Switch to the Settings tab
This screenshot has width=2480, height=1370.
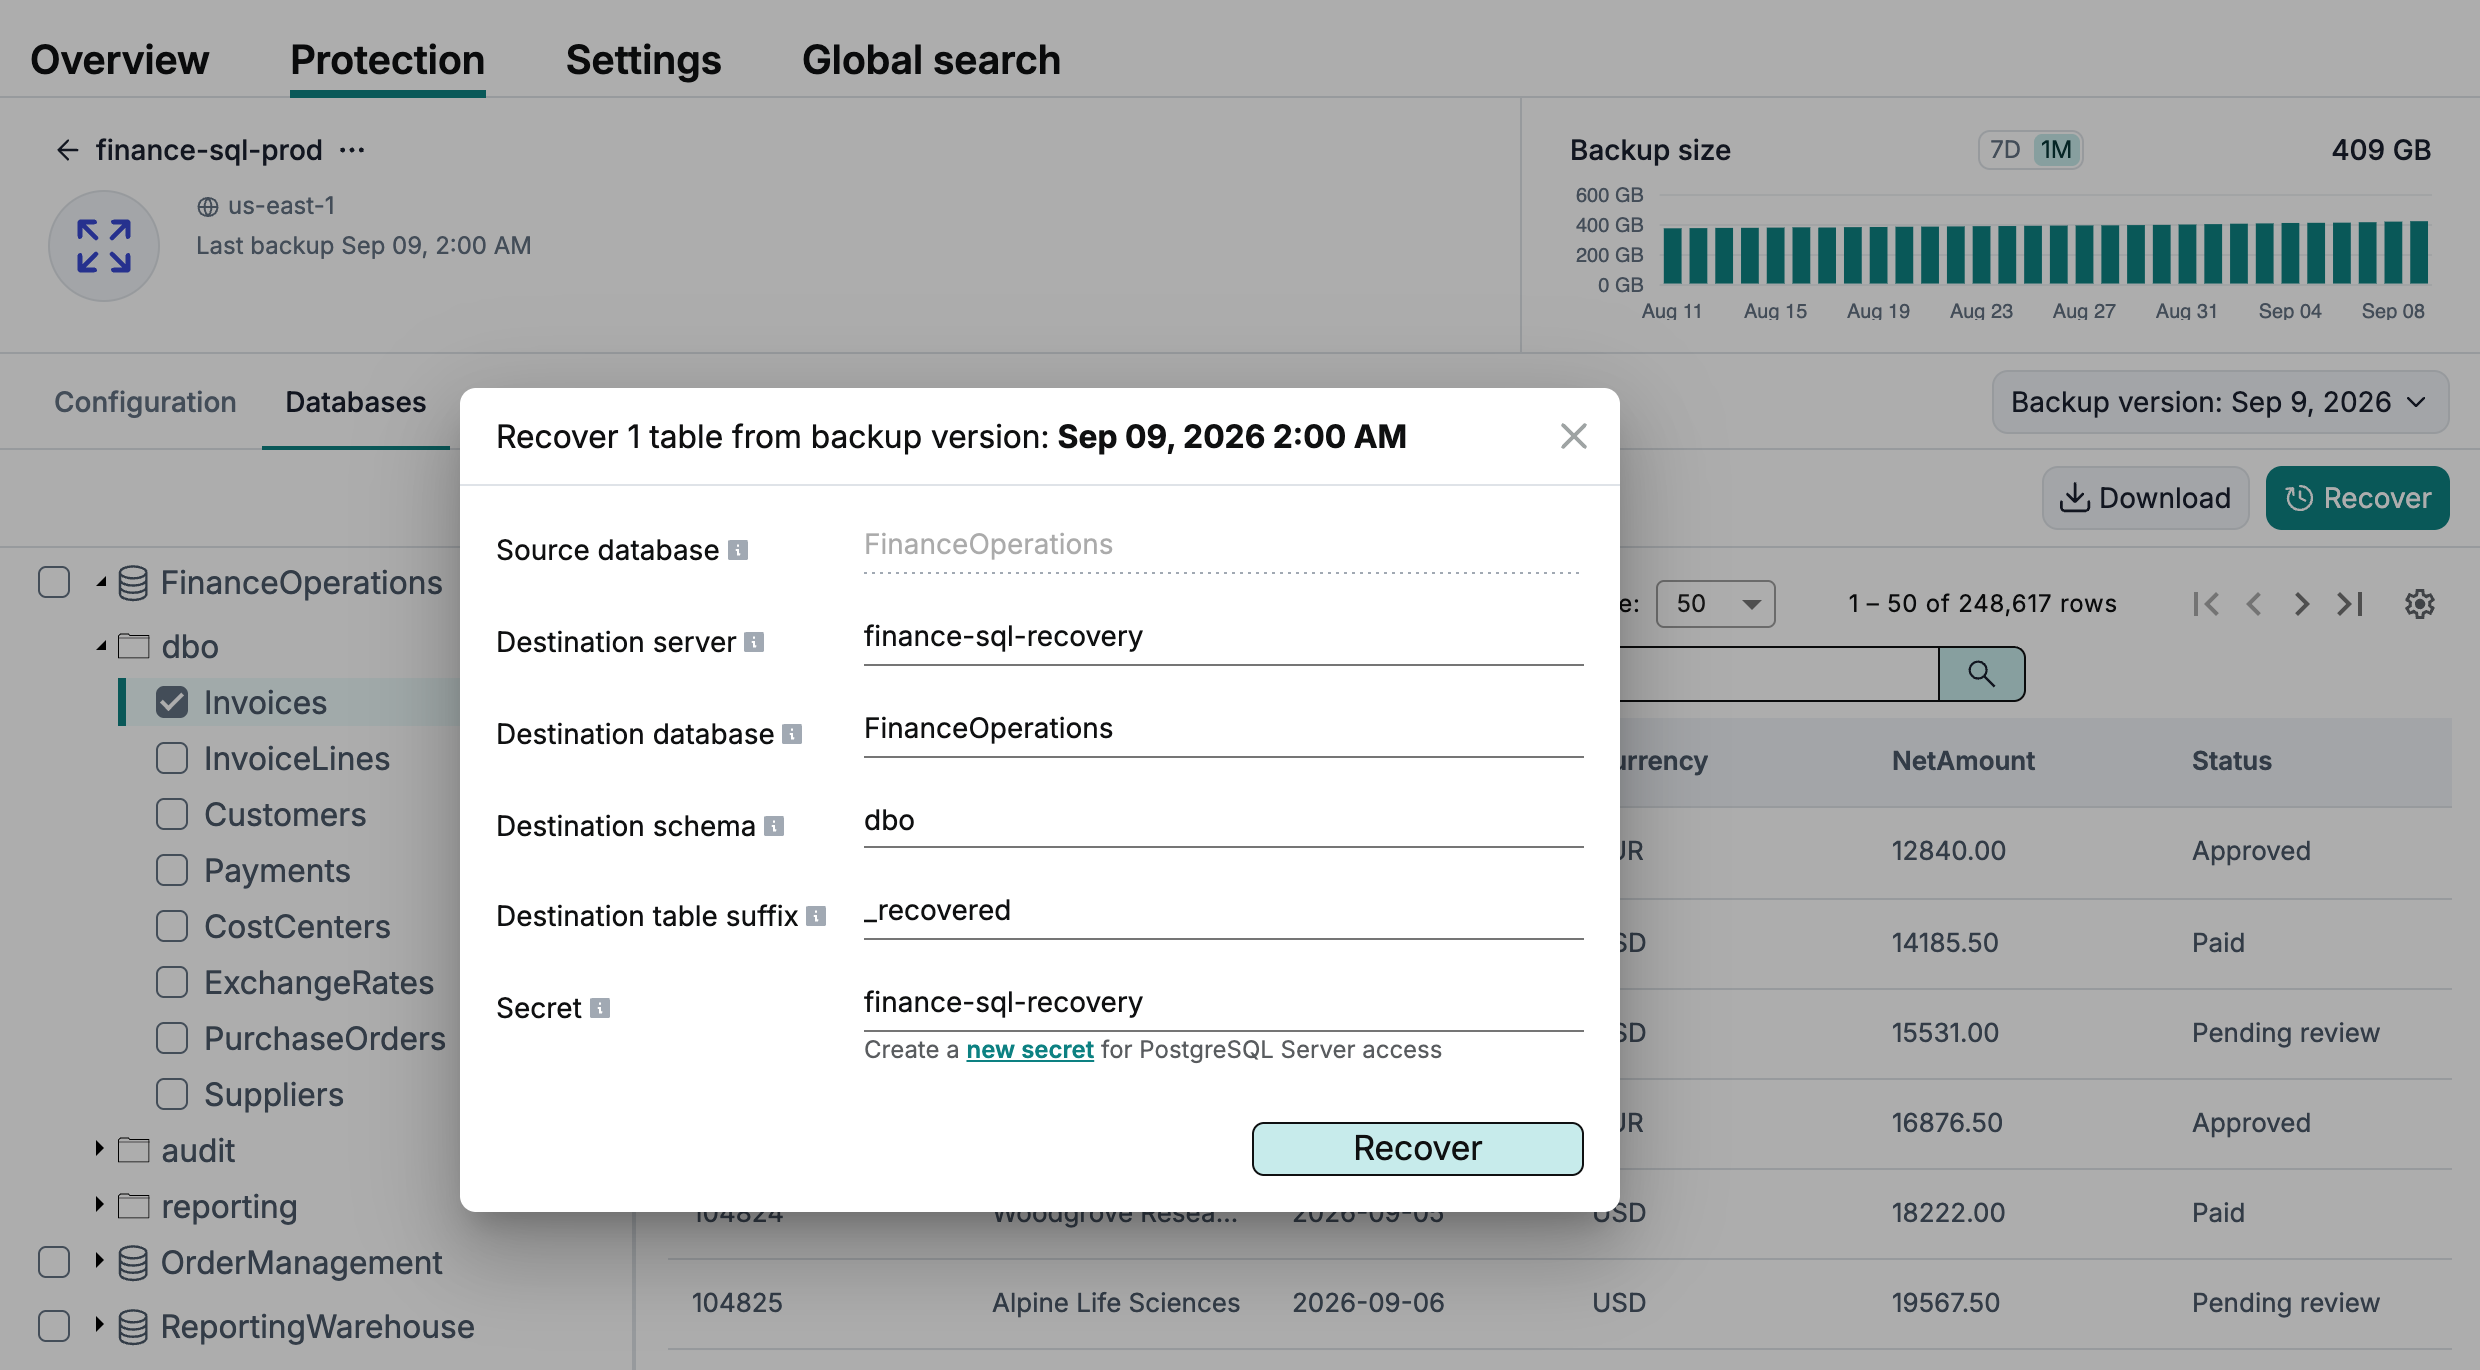point(643,60)
